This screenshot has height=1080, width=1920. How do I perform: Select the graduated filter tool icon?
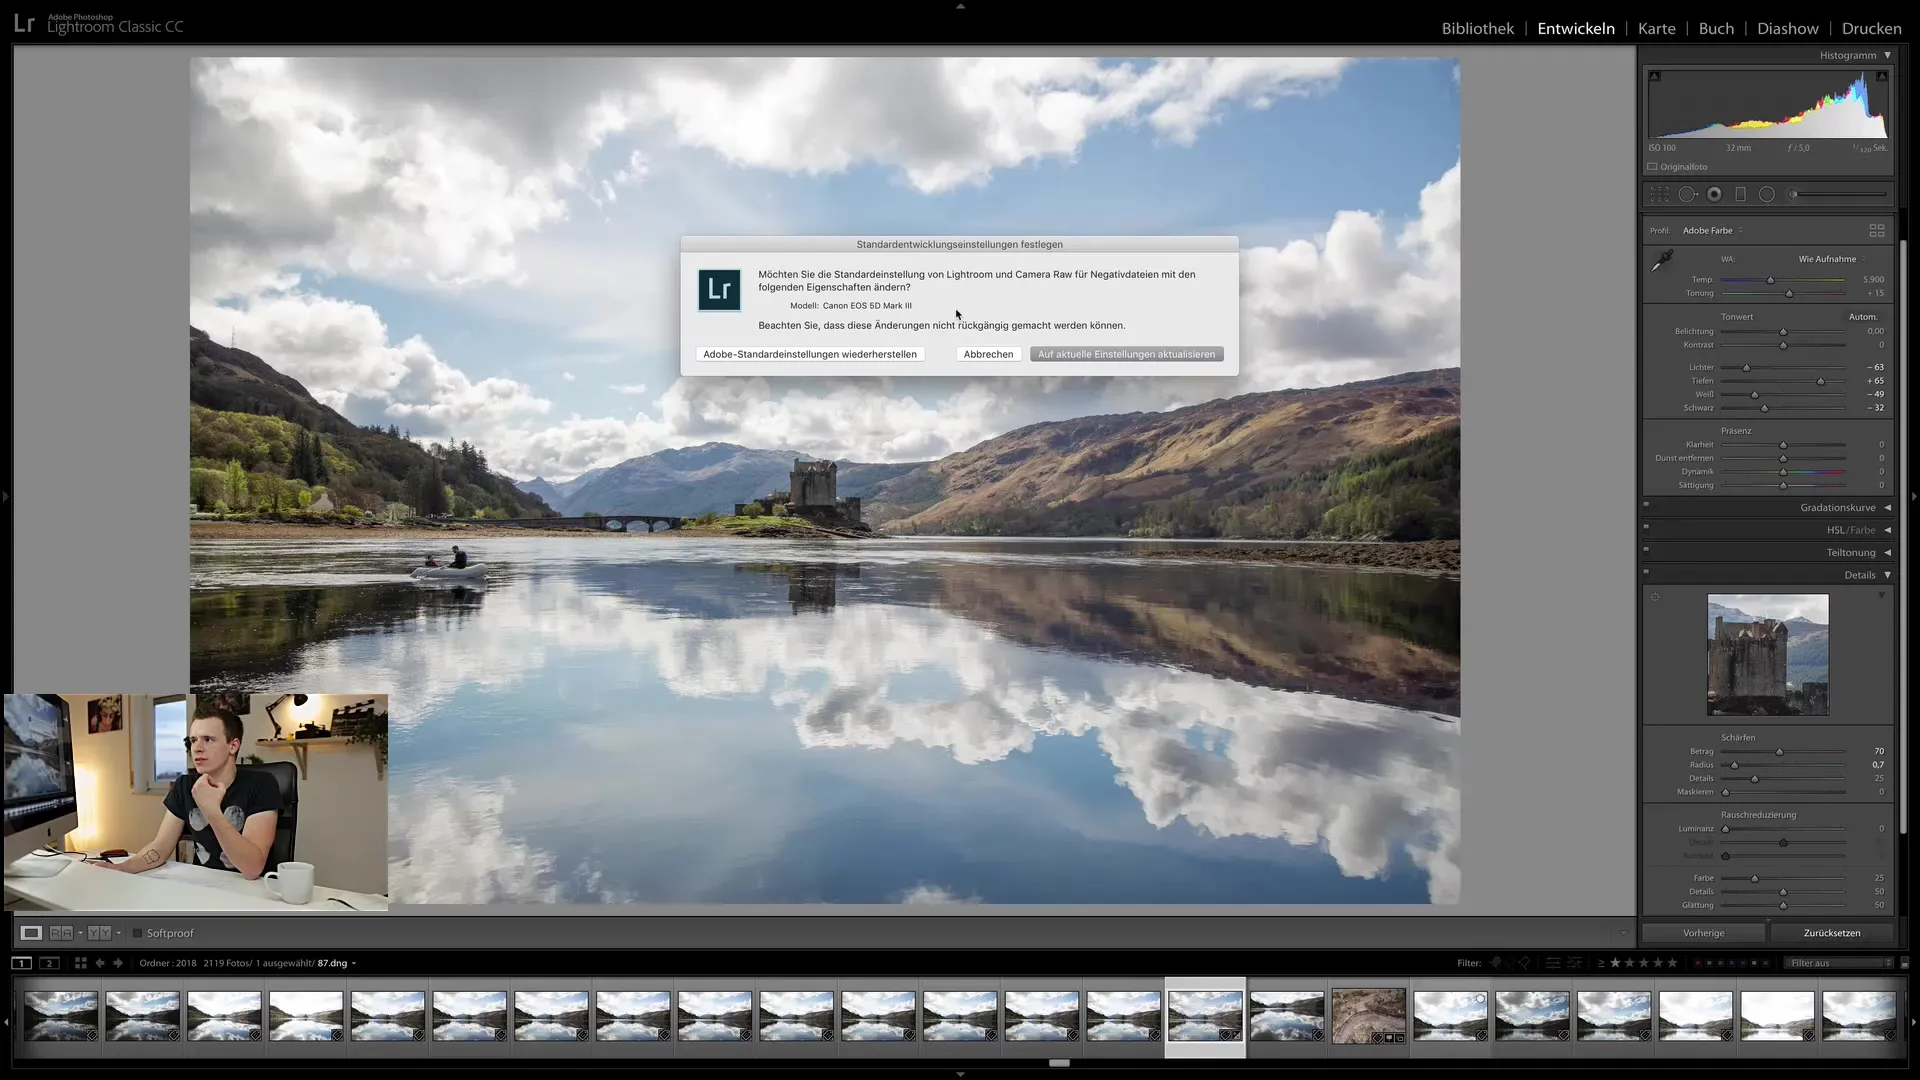[1740, 195]
